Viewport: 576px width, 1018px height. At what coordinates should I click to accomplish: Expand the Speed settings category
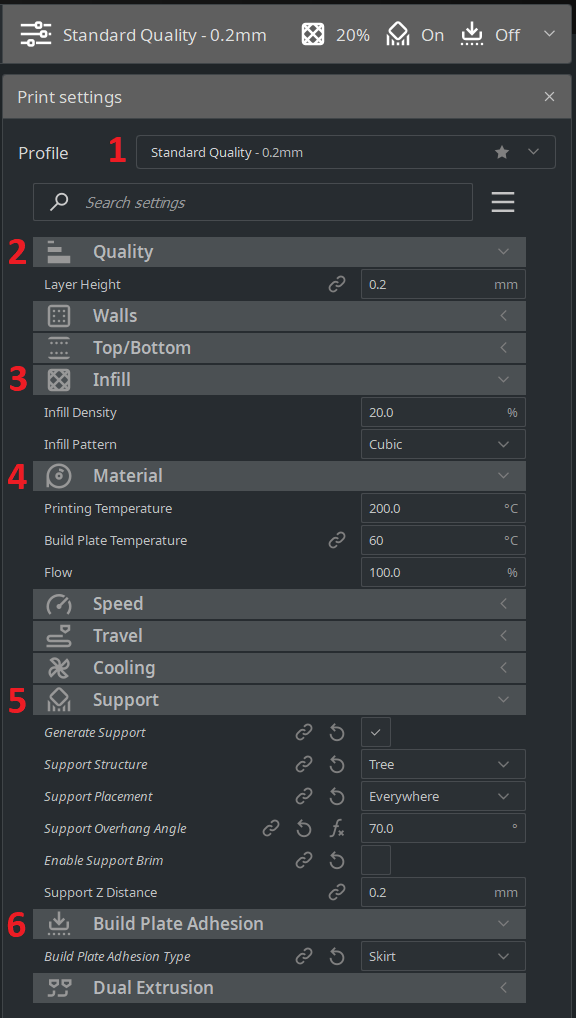(279, 604)
